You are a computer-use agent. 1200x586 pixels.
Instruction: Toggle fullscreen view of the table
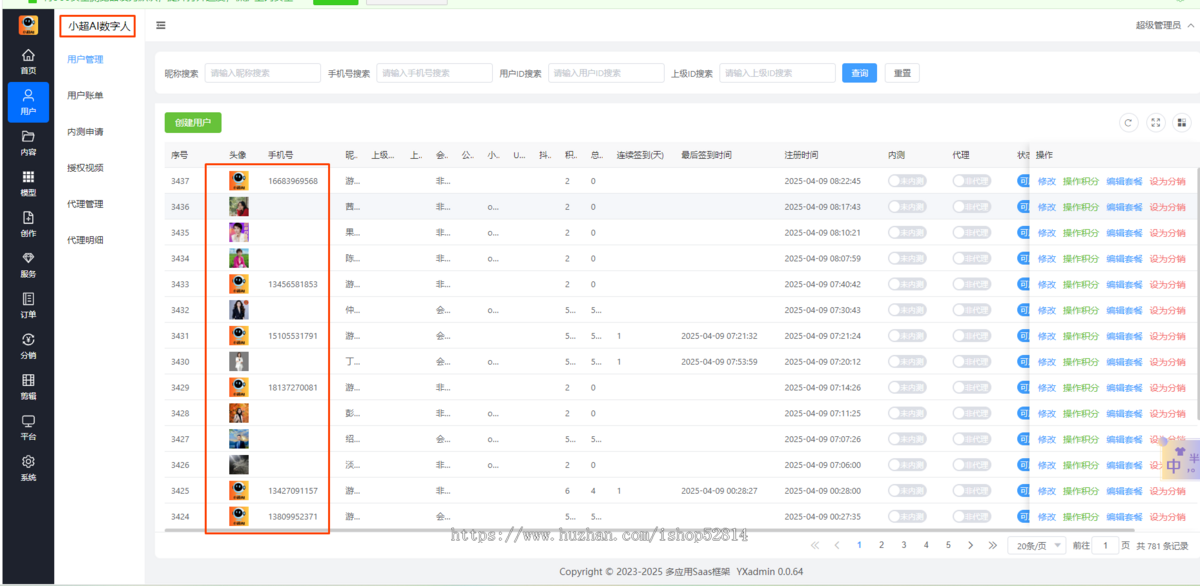tap(1156, 122)
